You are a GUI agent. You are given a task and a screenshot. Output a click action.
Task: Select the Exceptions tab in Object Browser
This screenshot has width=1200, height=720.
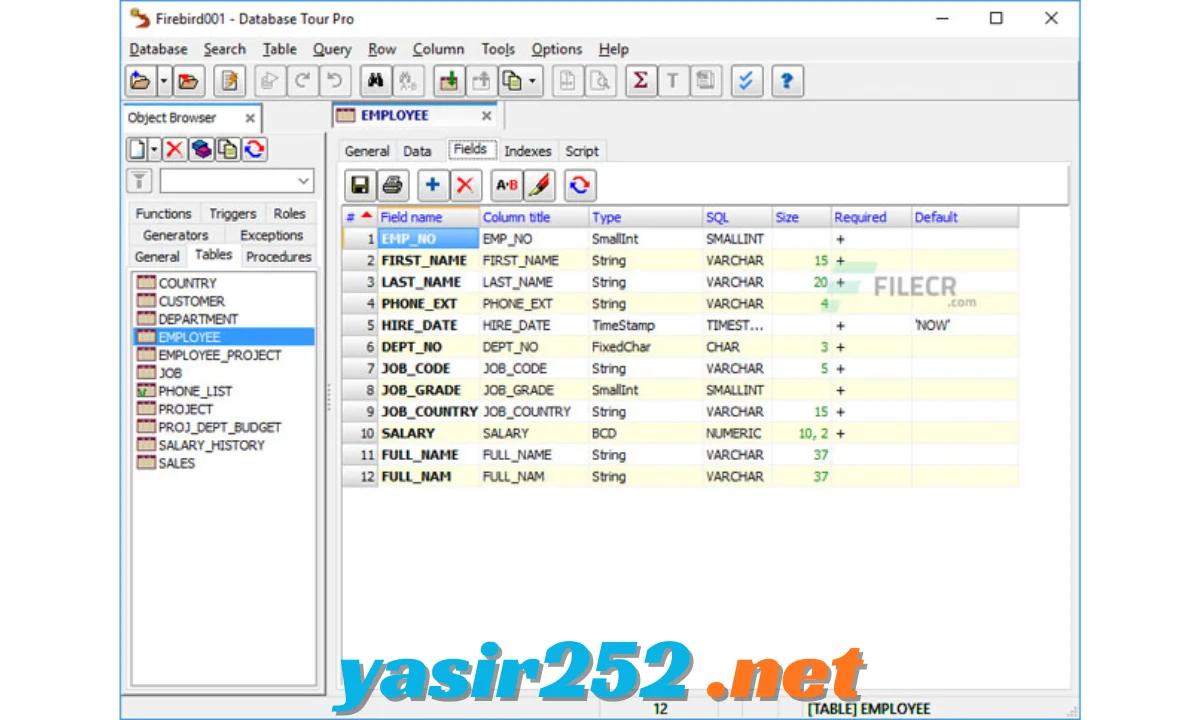271,235
